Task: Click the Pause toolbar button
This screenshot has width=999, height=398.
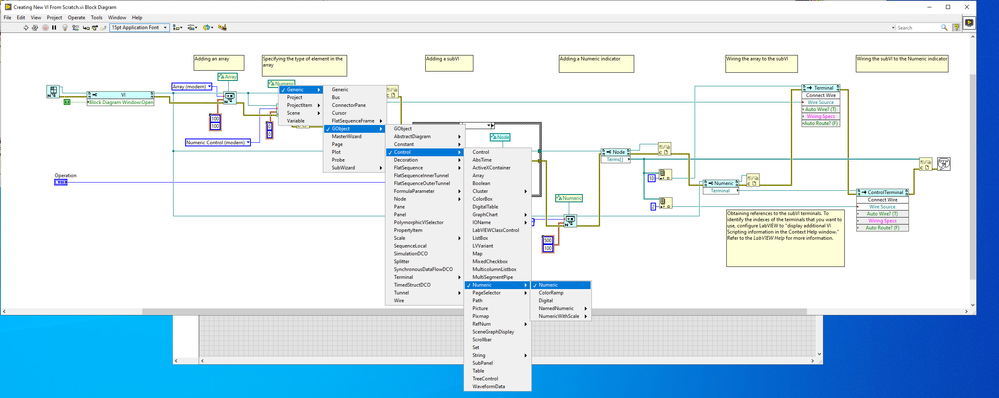Action: point(54,27)
